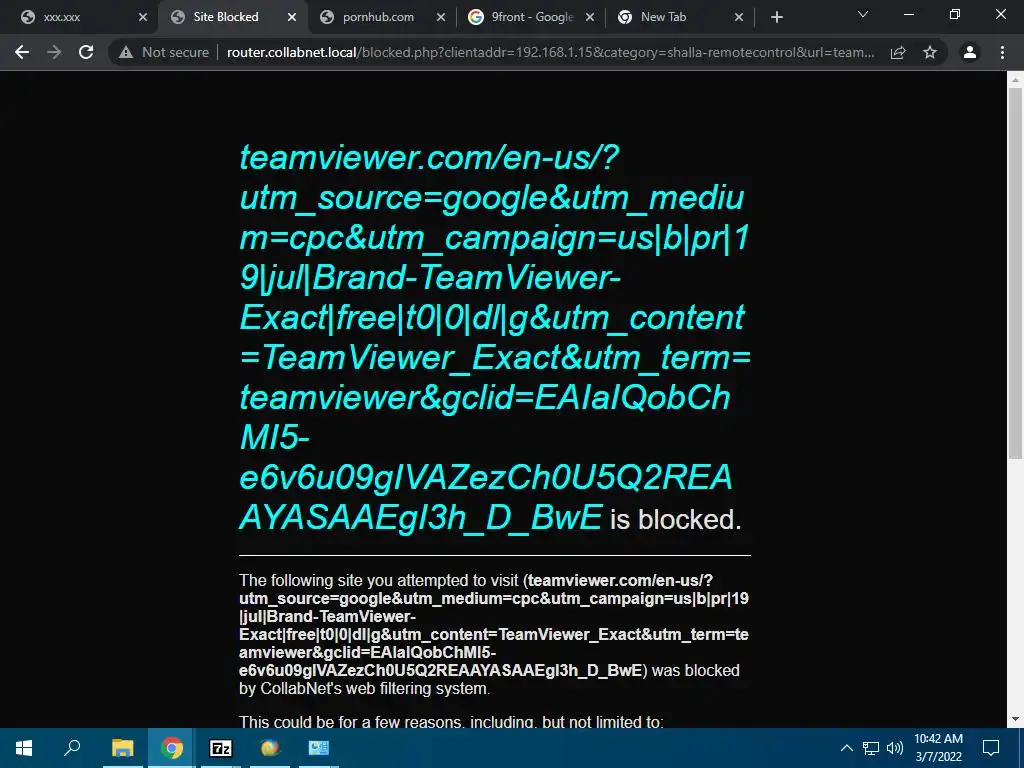Image resolution: width=1024 pixels, height=768 pixels.
Task: Click the forward navigation arrow
Action: (x=54, y=52)
